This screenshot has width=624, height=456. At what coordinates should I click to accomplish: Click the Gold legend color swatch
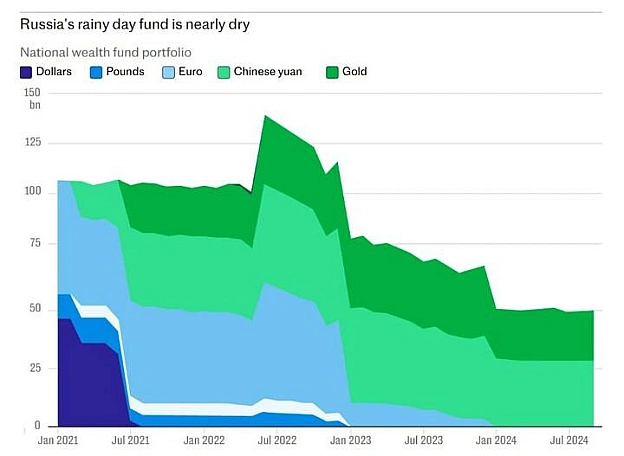click(x=332, y=72)
